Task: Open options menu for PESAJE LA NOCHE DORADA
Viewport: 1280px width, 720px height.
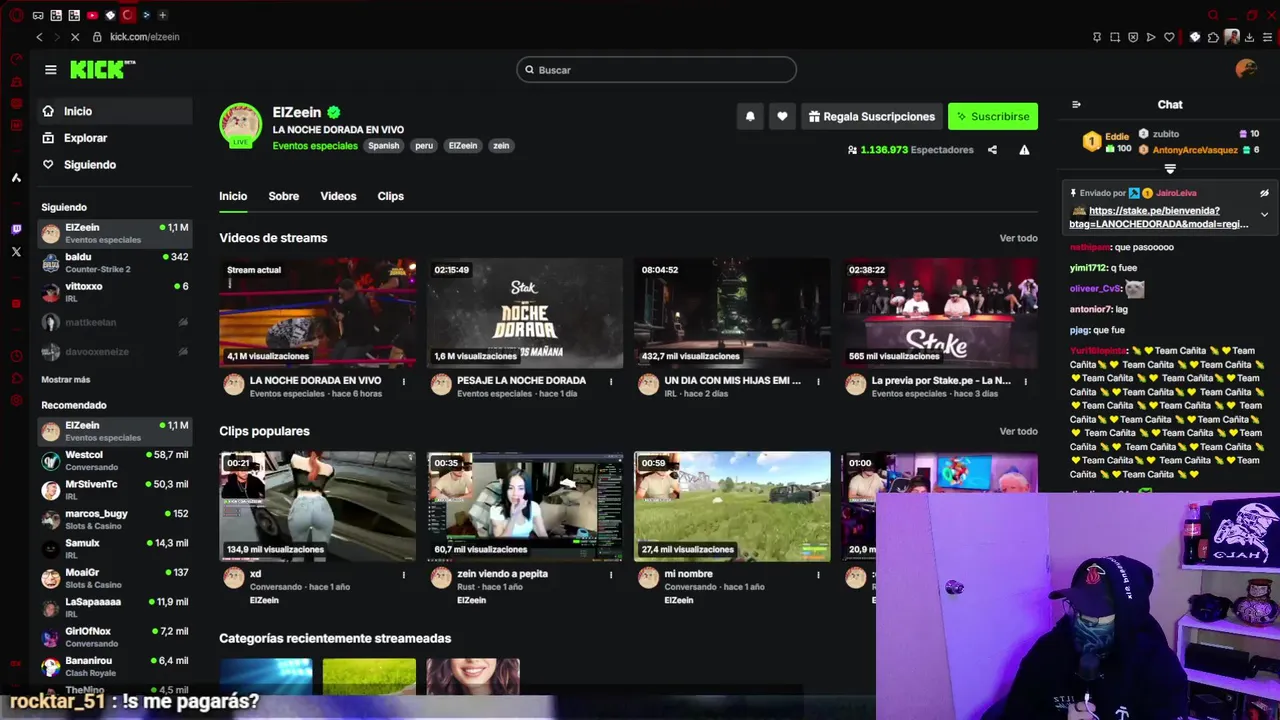Action: pyautogui.click(x=611, y=381)
